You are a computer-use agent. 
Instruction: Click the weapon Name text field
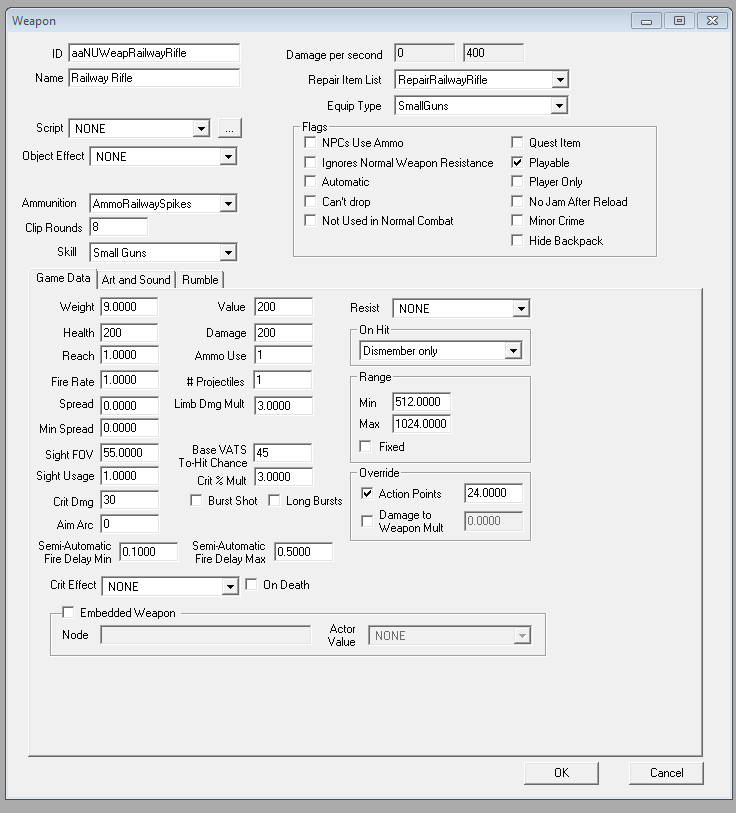[154, 78]
